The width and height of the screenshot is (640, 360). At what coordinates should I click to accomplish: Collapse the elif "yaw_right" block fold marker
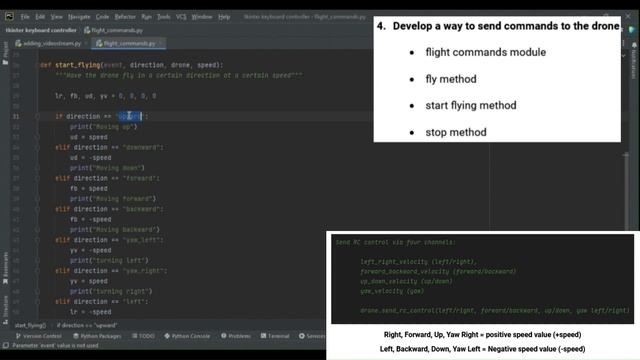click(x=37, y=271)
